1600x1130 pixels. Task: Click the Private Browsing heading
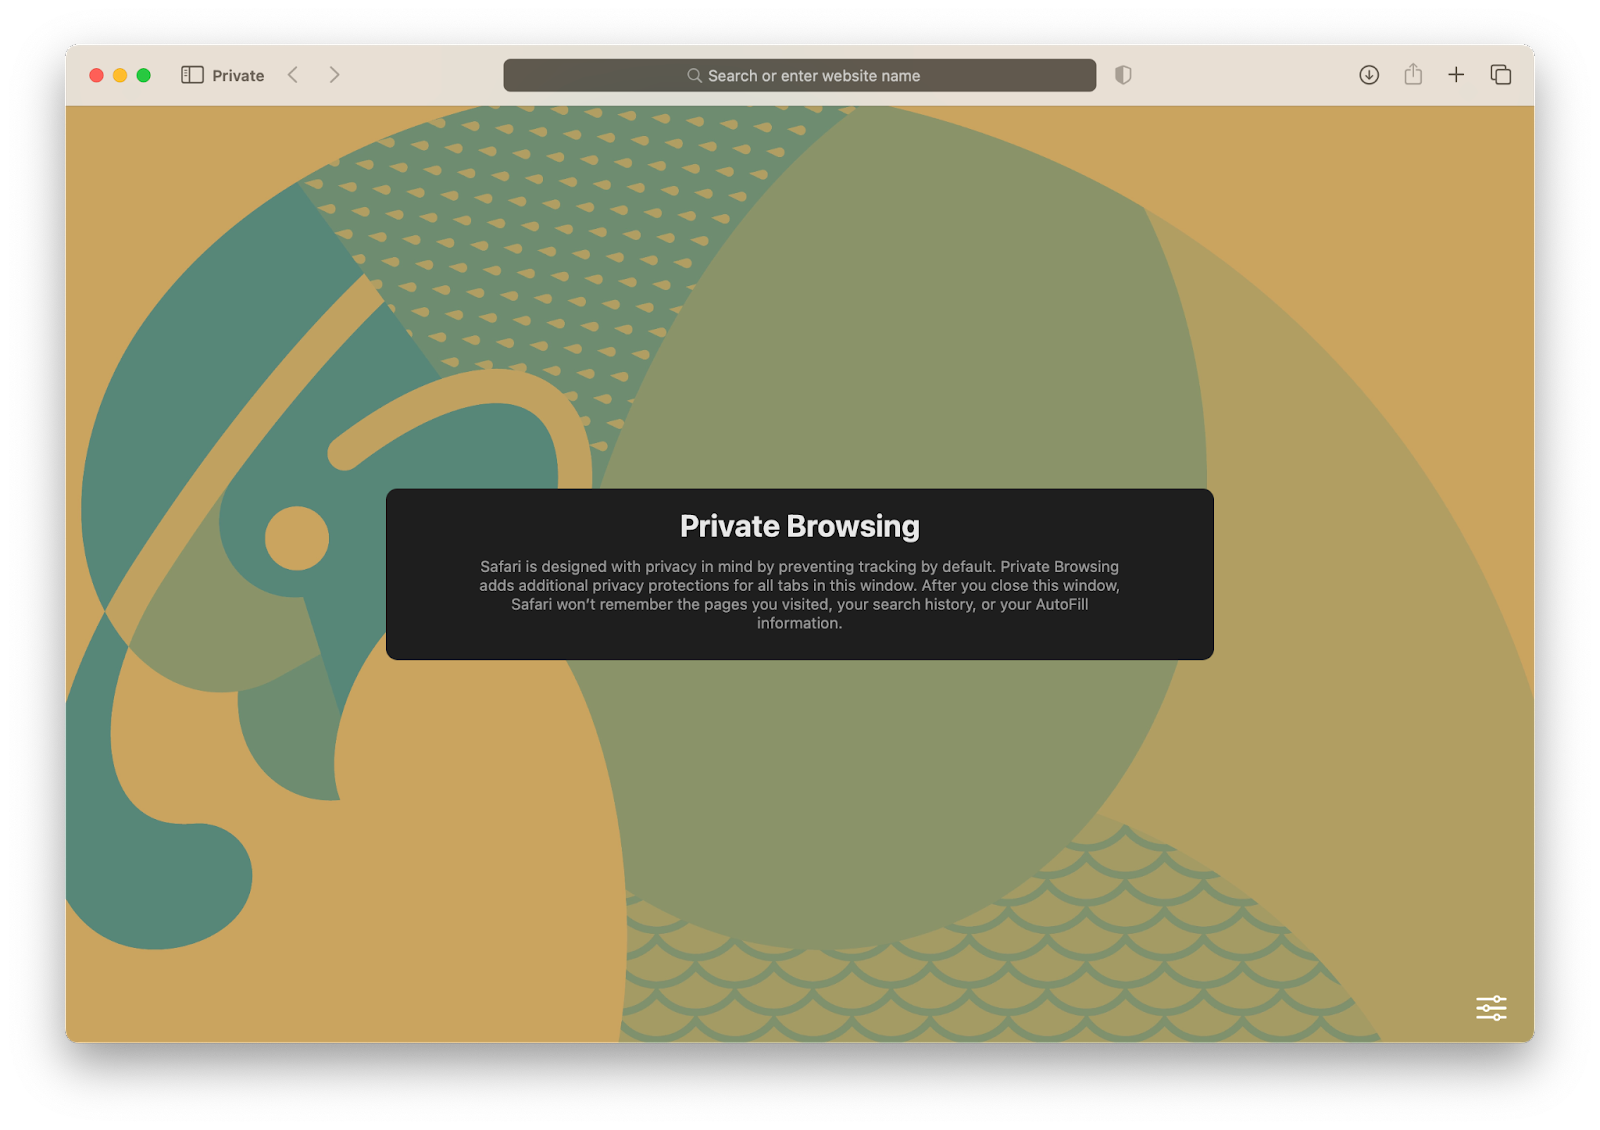click(800, 526)
